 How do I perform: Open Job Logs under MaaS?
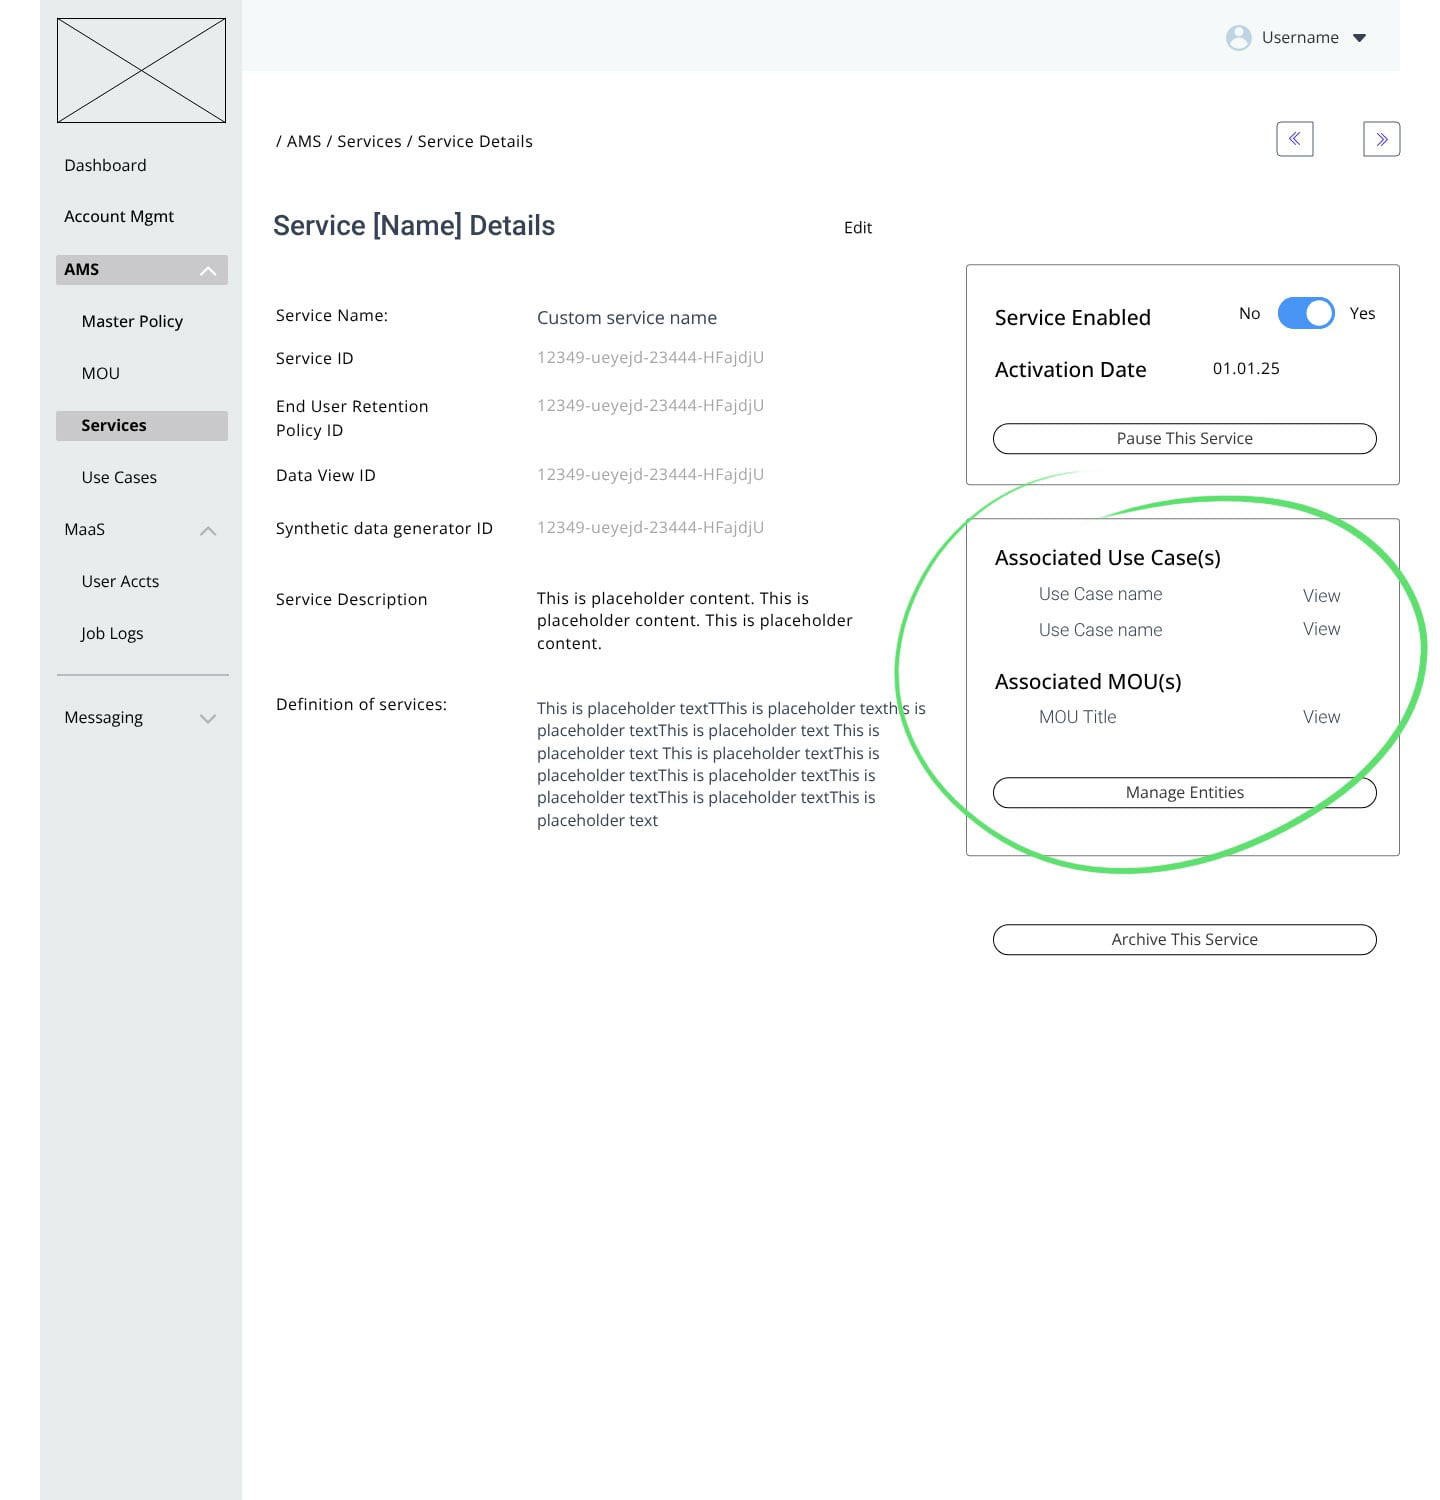pos(112,633)
